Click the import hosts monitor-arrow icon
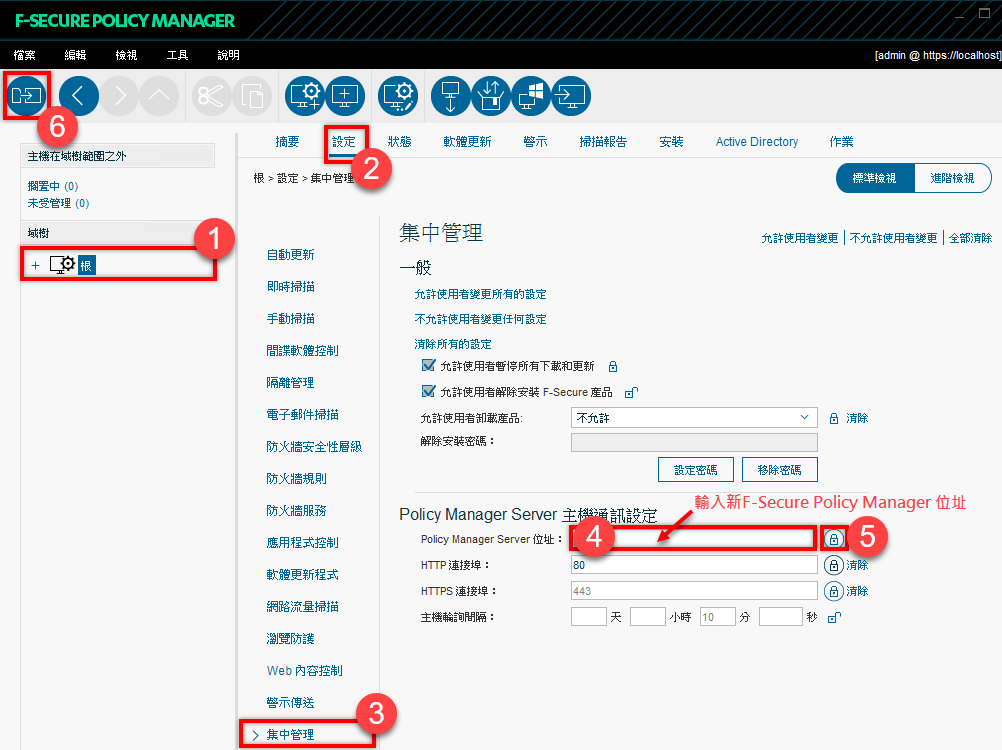The height and width of the screenshot is (750, 1002). tap(571, 96)
